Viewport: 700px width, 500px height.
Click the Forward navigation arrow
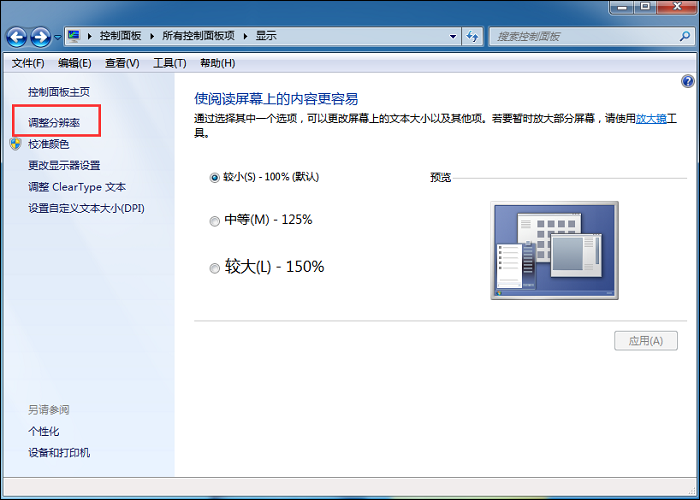pos(41,37)
